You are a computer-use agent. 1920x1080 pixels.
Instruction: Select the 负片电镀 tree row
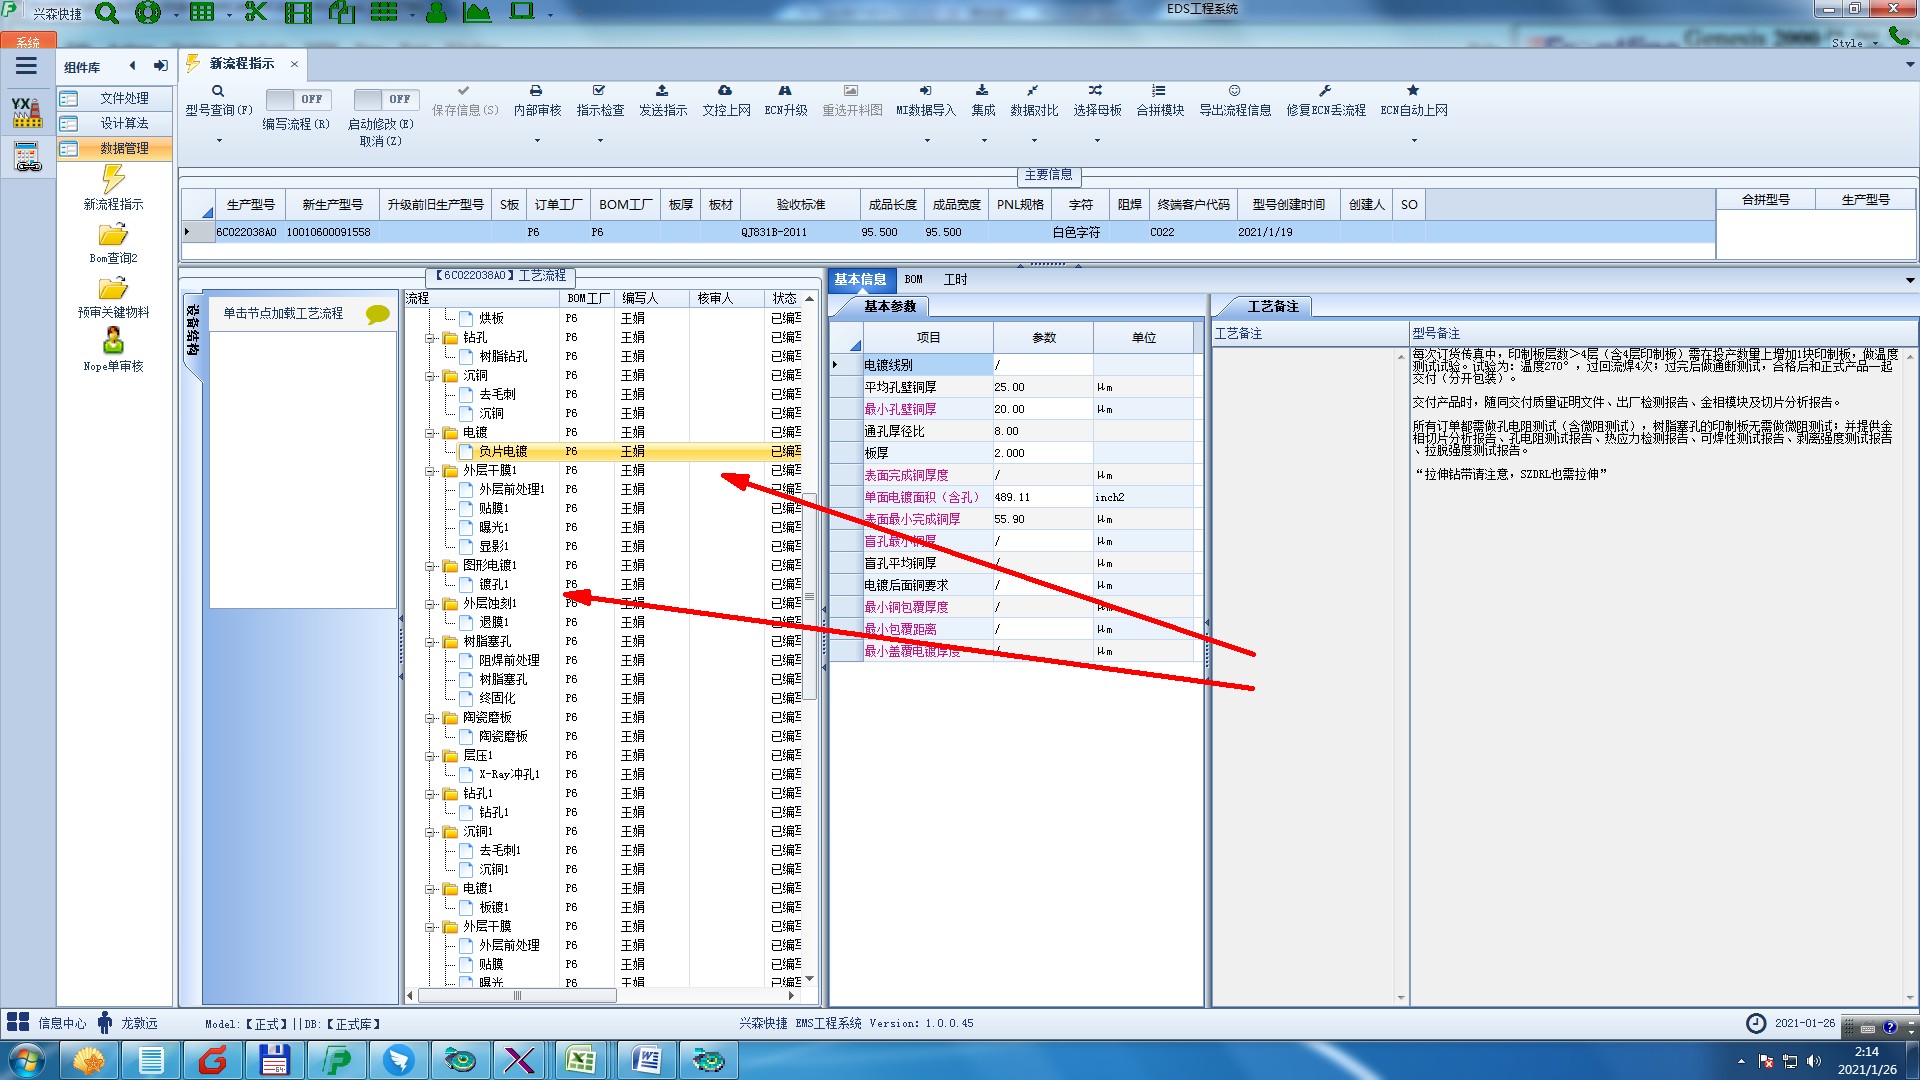tap(502, 452)
